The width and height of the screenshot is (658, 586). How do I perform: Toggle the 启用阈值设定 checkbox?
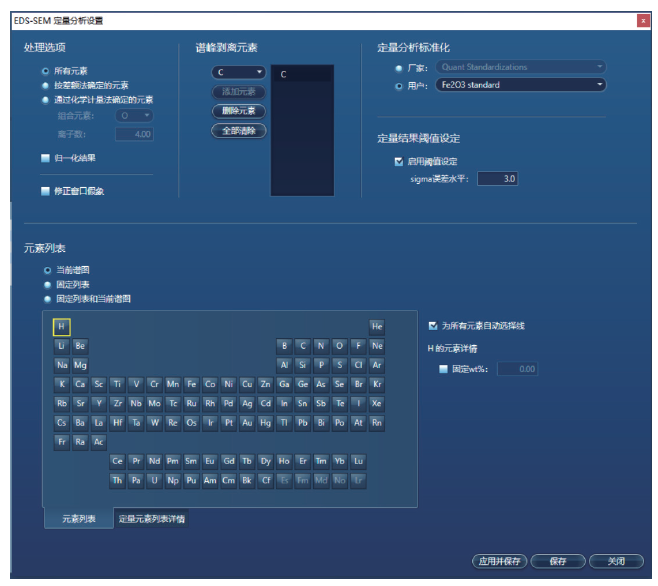[x=399, y=161]
